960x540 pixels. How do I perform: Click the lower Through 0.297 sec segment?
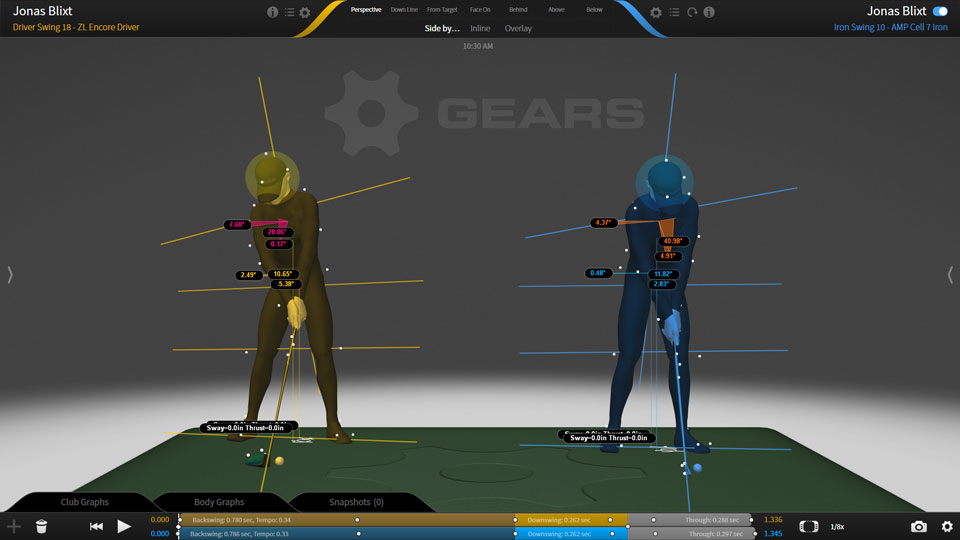pyautogui.click(x=692, y=534)
